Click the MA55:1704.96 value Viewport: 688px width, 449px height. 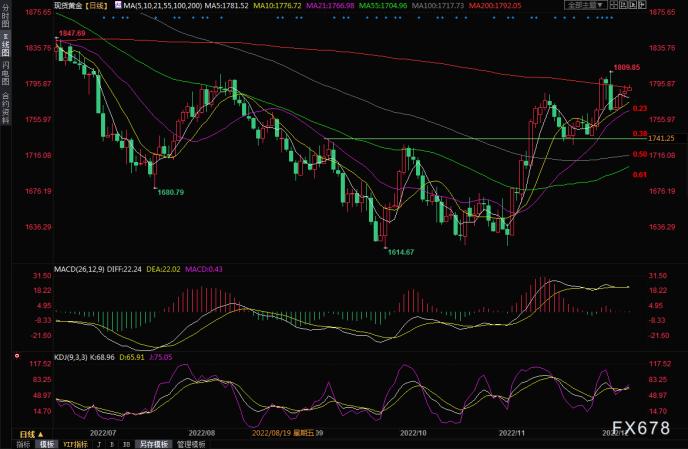[383, 6]
